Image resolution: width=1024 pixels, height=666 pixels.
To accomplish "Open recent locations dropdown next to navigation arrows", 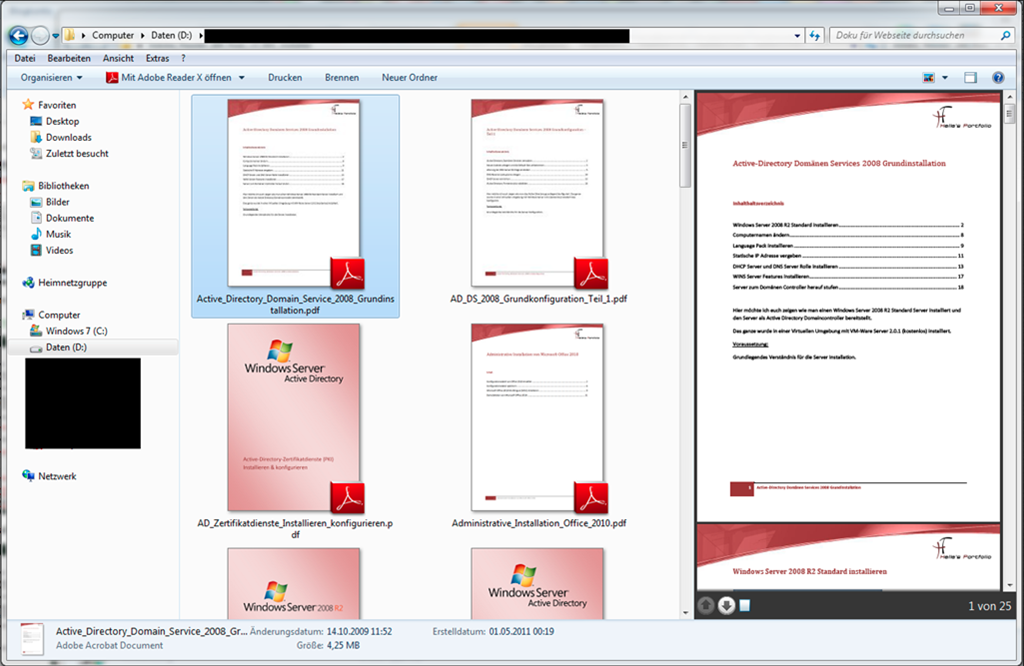I will pos(56,36).
